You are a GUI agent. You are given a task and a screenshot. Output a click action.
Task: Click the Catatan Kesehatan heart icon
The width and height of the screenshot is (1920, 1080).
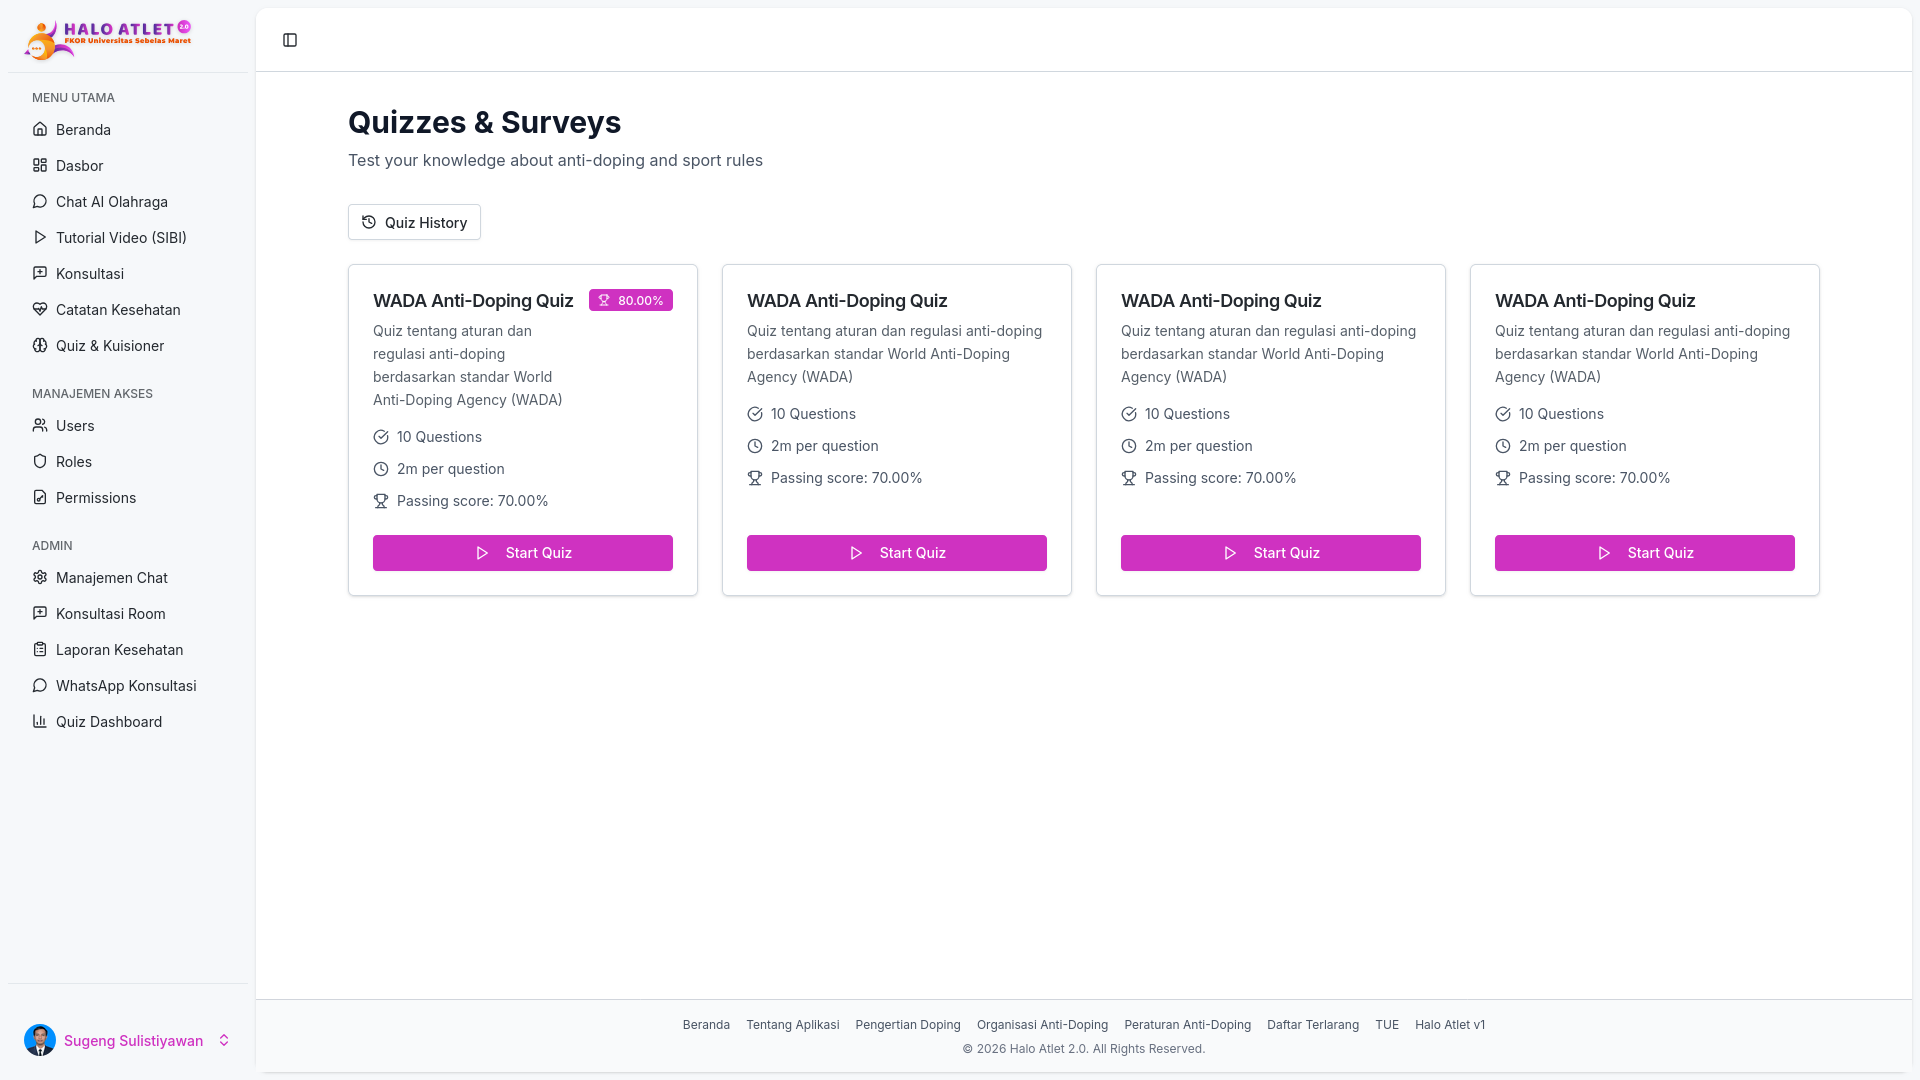click(x=40, y=309)
